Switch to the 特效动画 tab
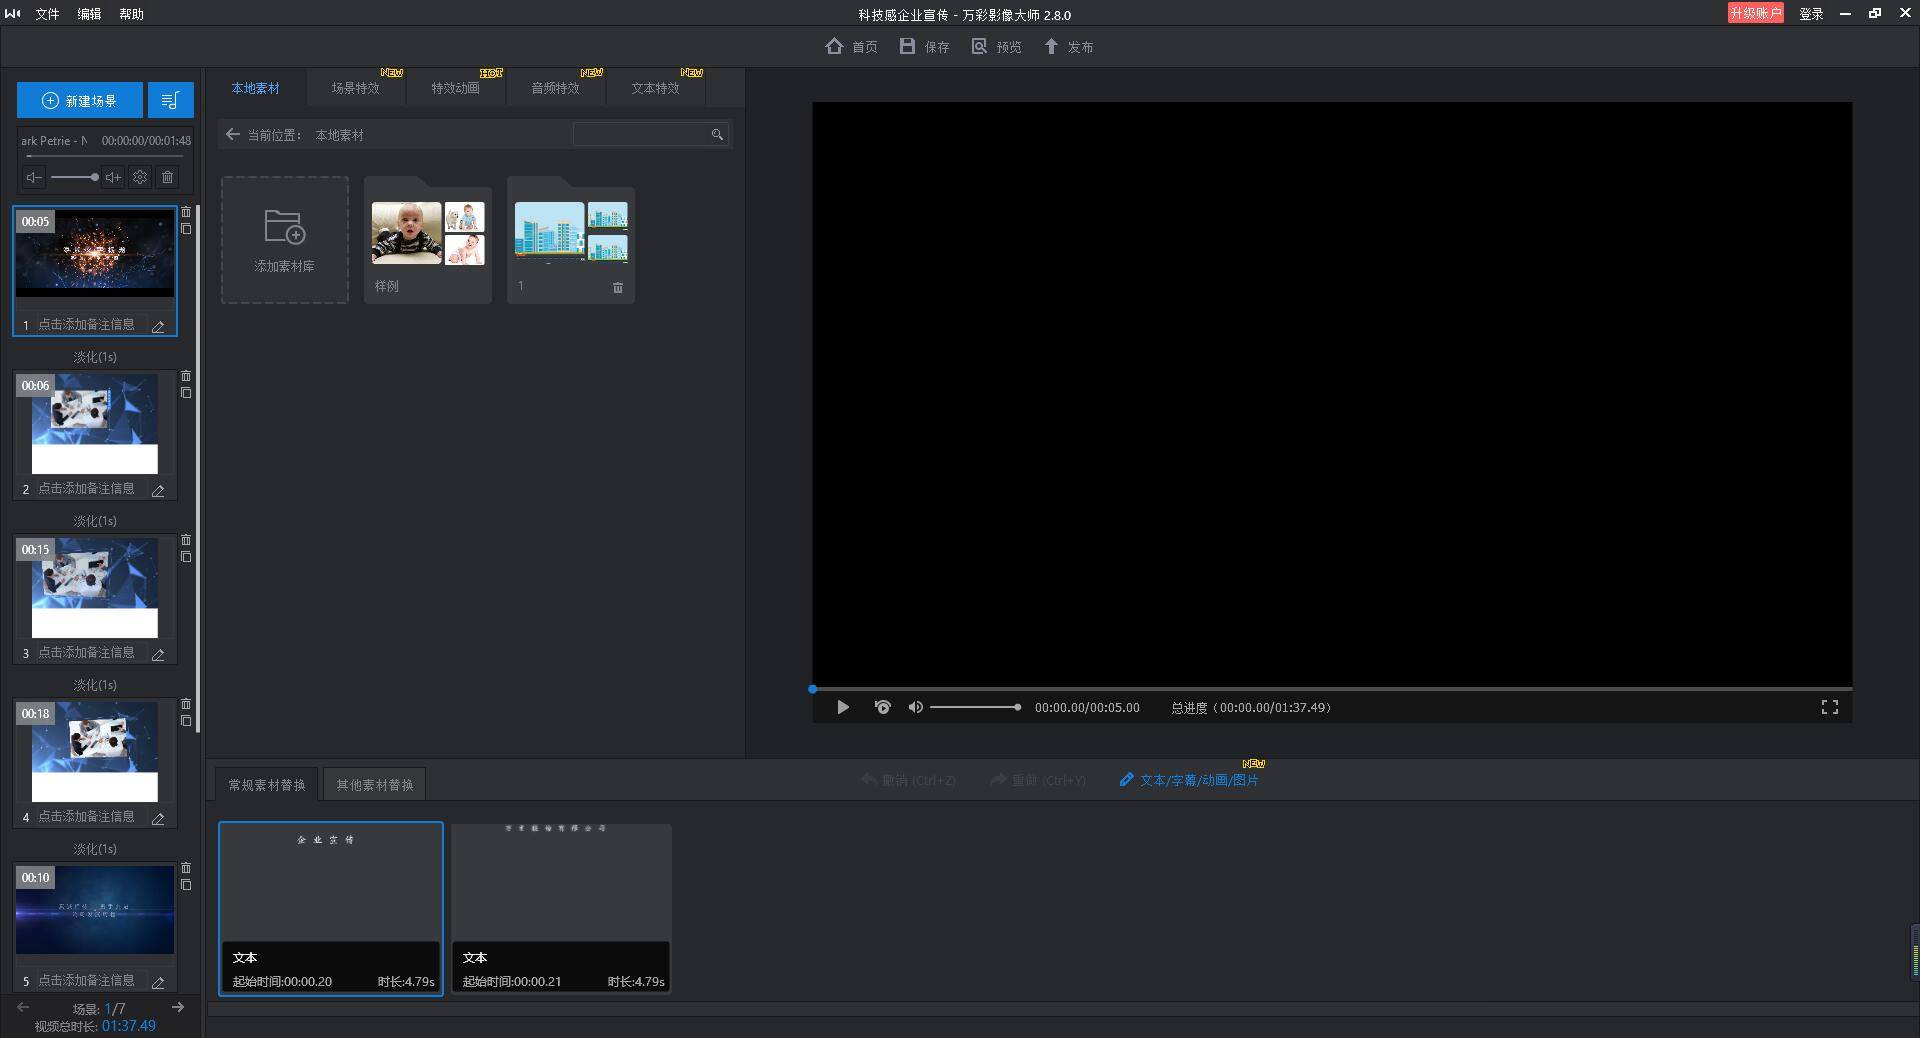Screen dimensions: 1920x1038 click(456, 88)
